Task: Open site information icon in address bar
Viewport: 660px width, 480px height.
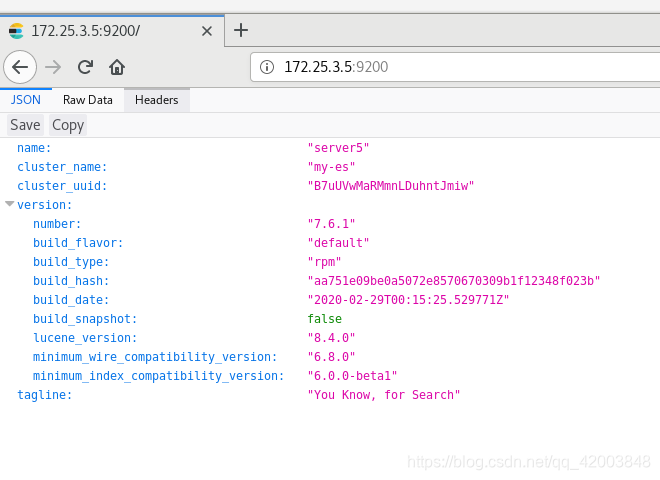Action: click(x=267, y=67)
